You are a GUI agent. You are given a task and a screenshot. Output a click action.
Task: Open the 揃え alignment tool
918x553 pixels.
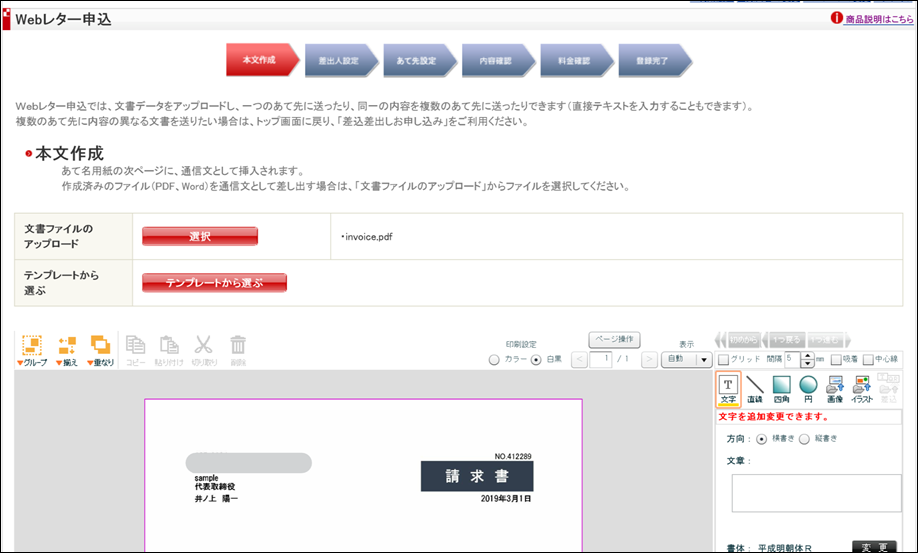[x=67, y=351]
